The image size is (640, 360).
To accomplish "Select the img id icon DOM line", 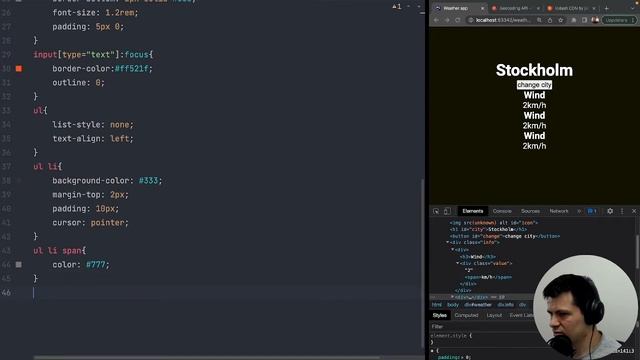I will [493, 223].
